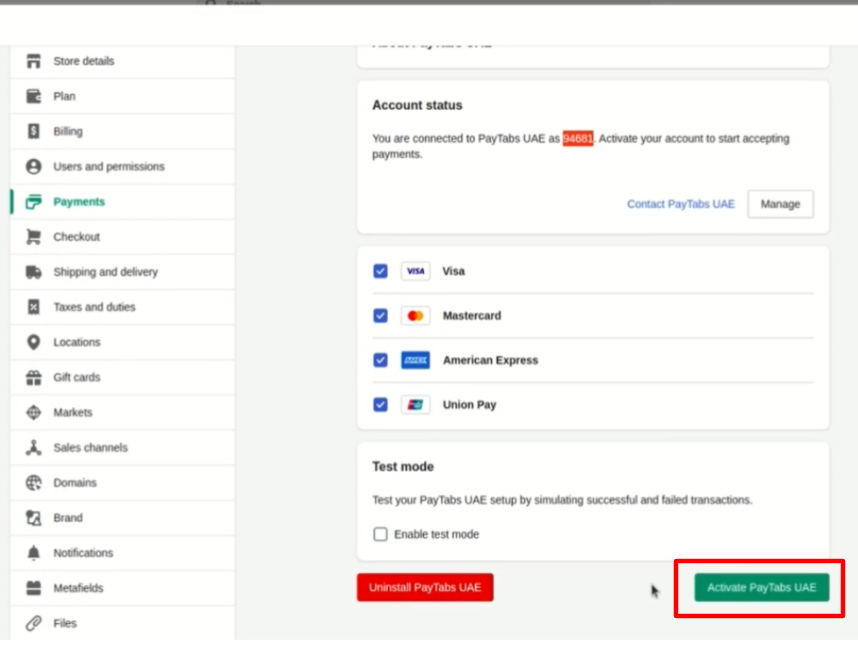Open Files settings
The image size is (858, 645).
point(123,623)
